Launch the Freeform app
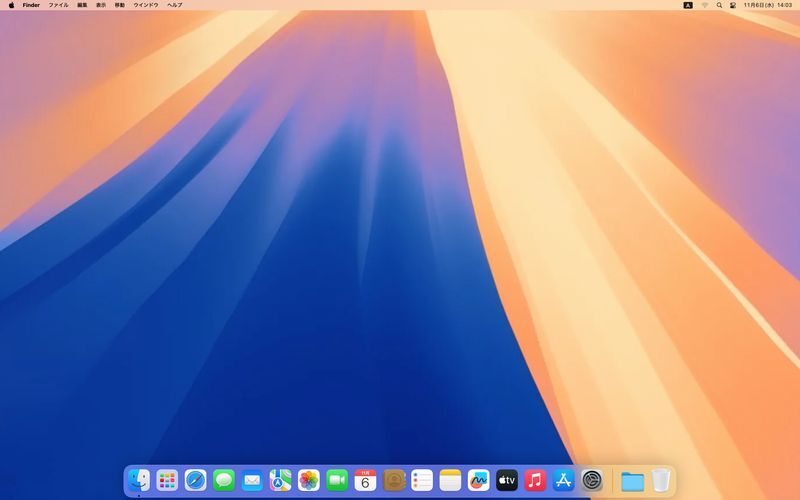 click(479, 481)
